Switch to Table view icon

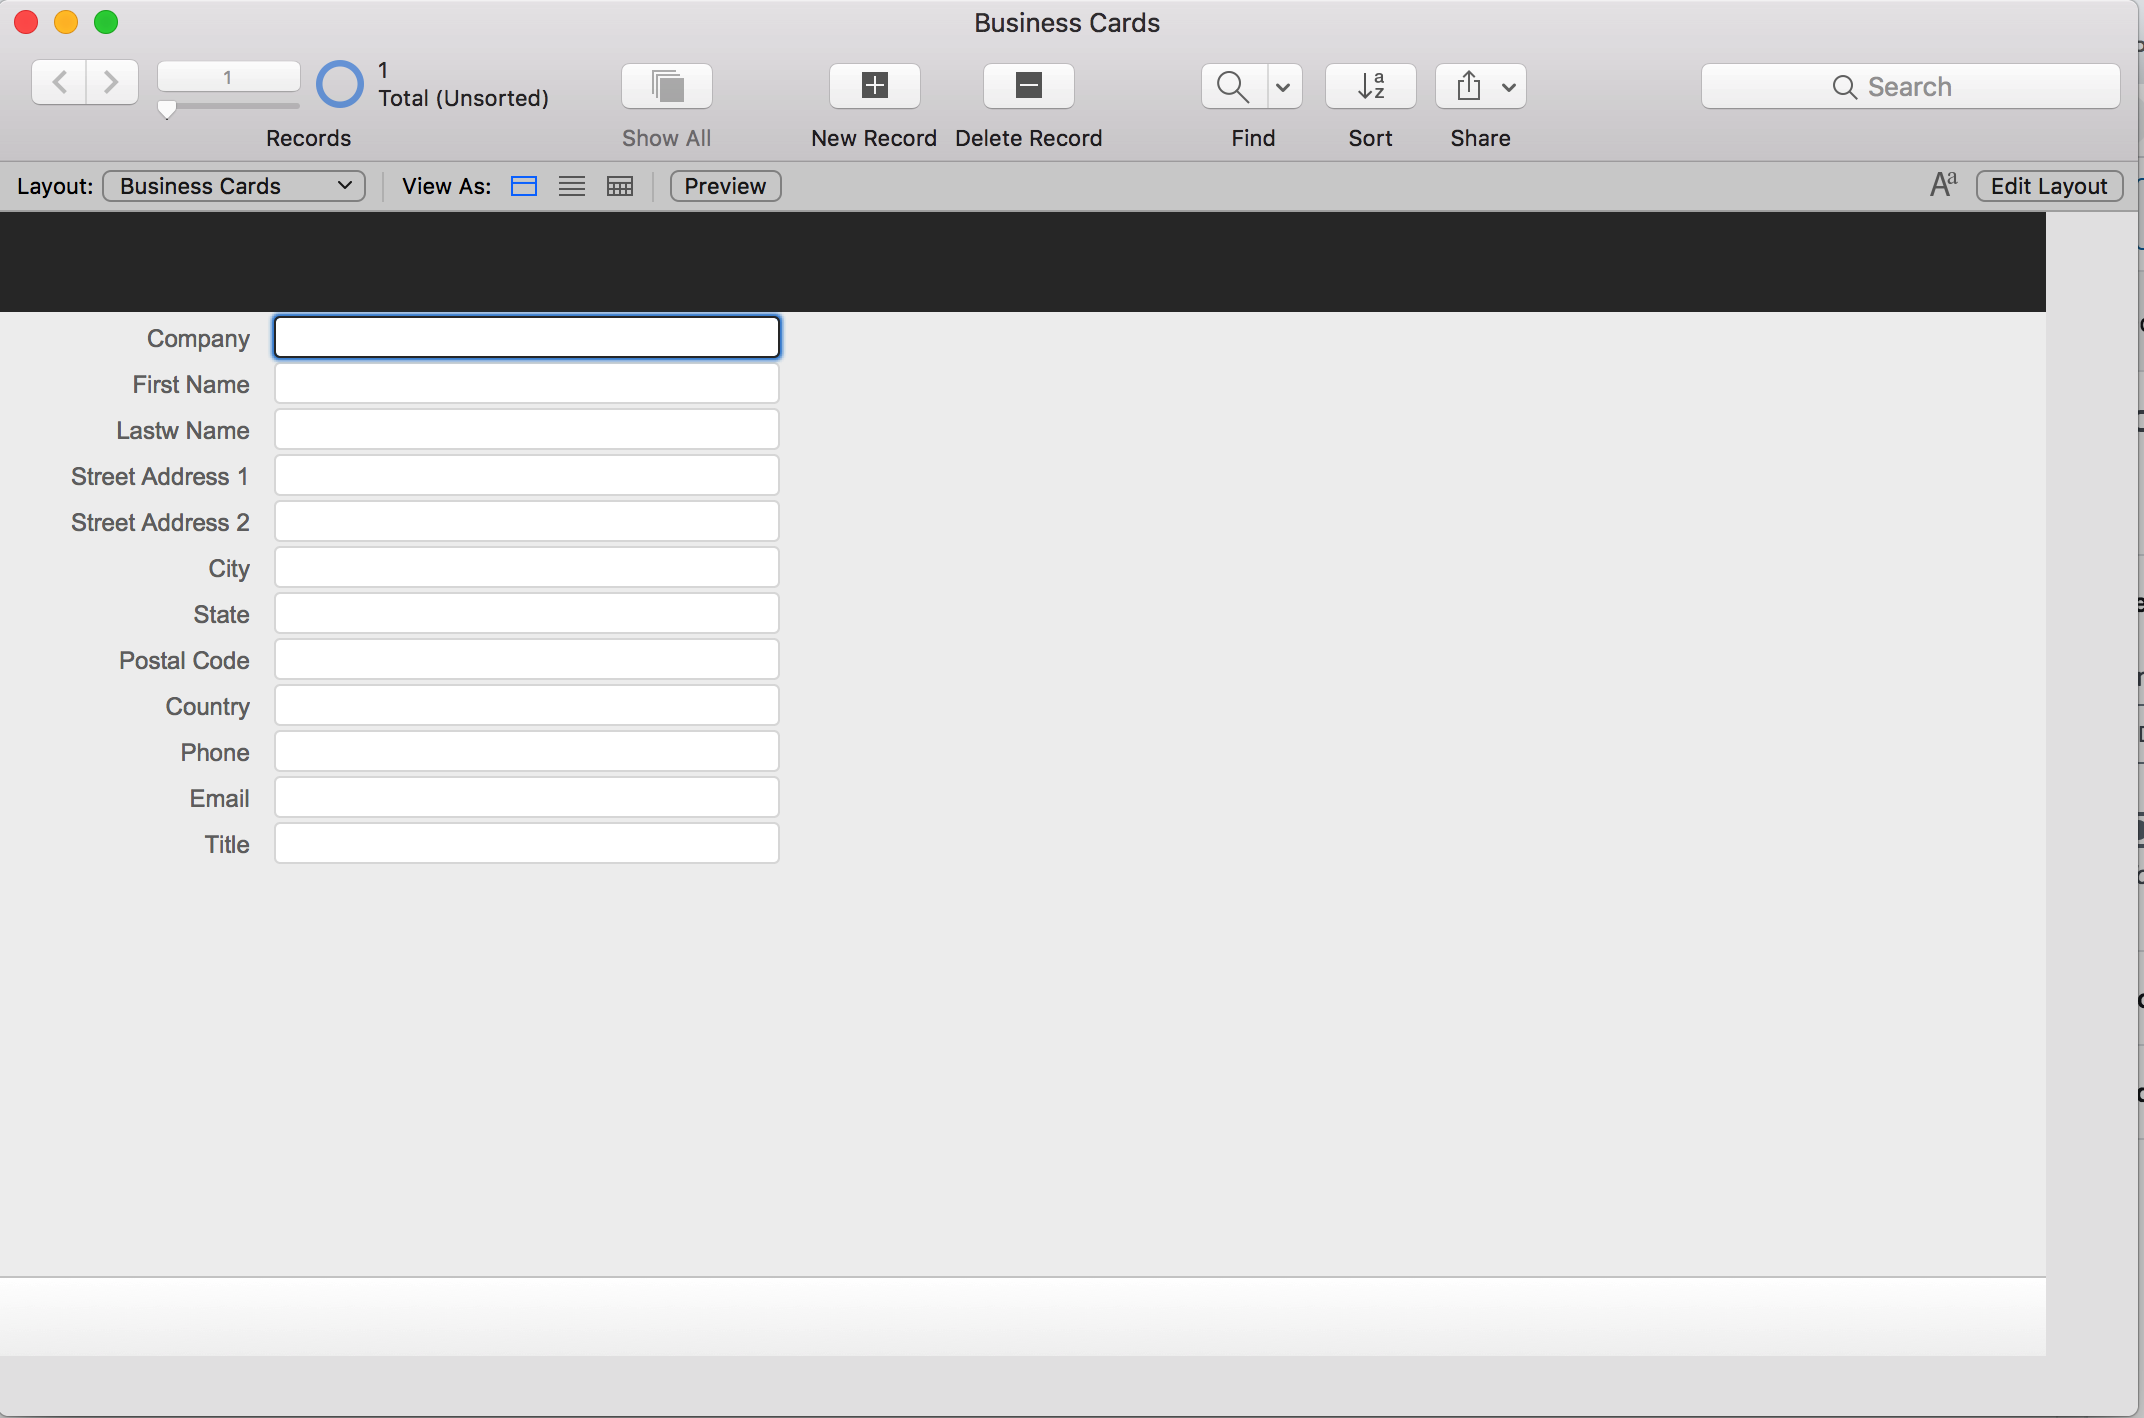pos(620,186)
